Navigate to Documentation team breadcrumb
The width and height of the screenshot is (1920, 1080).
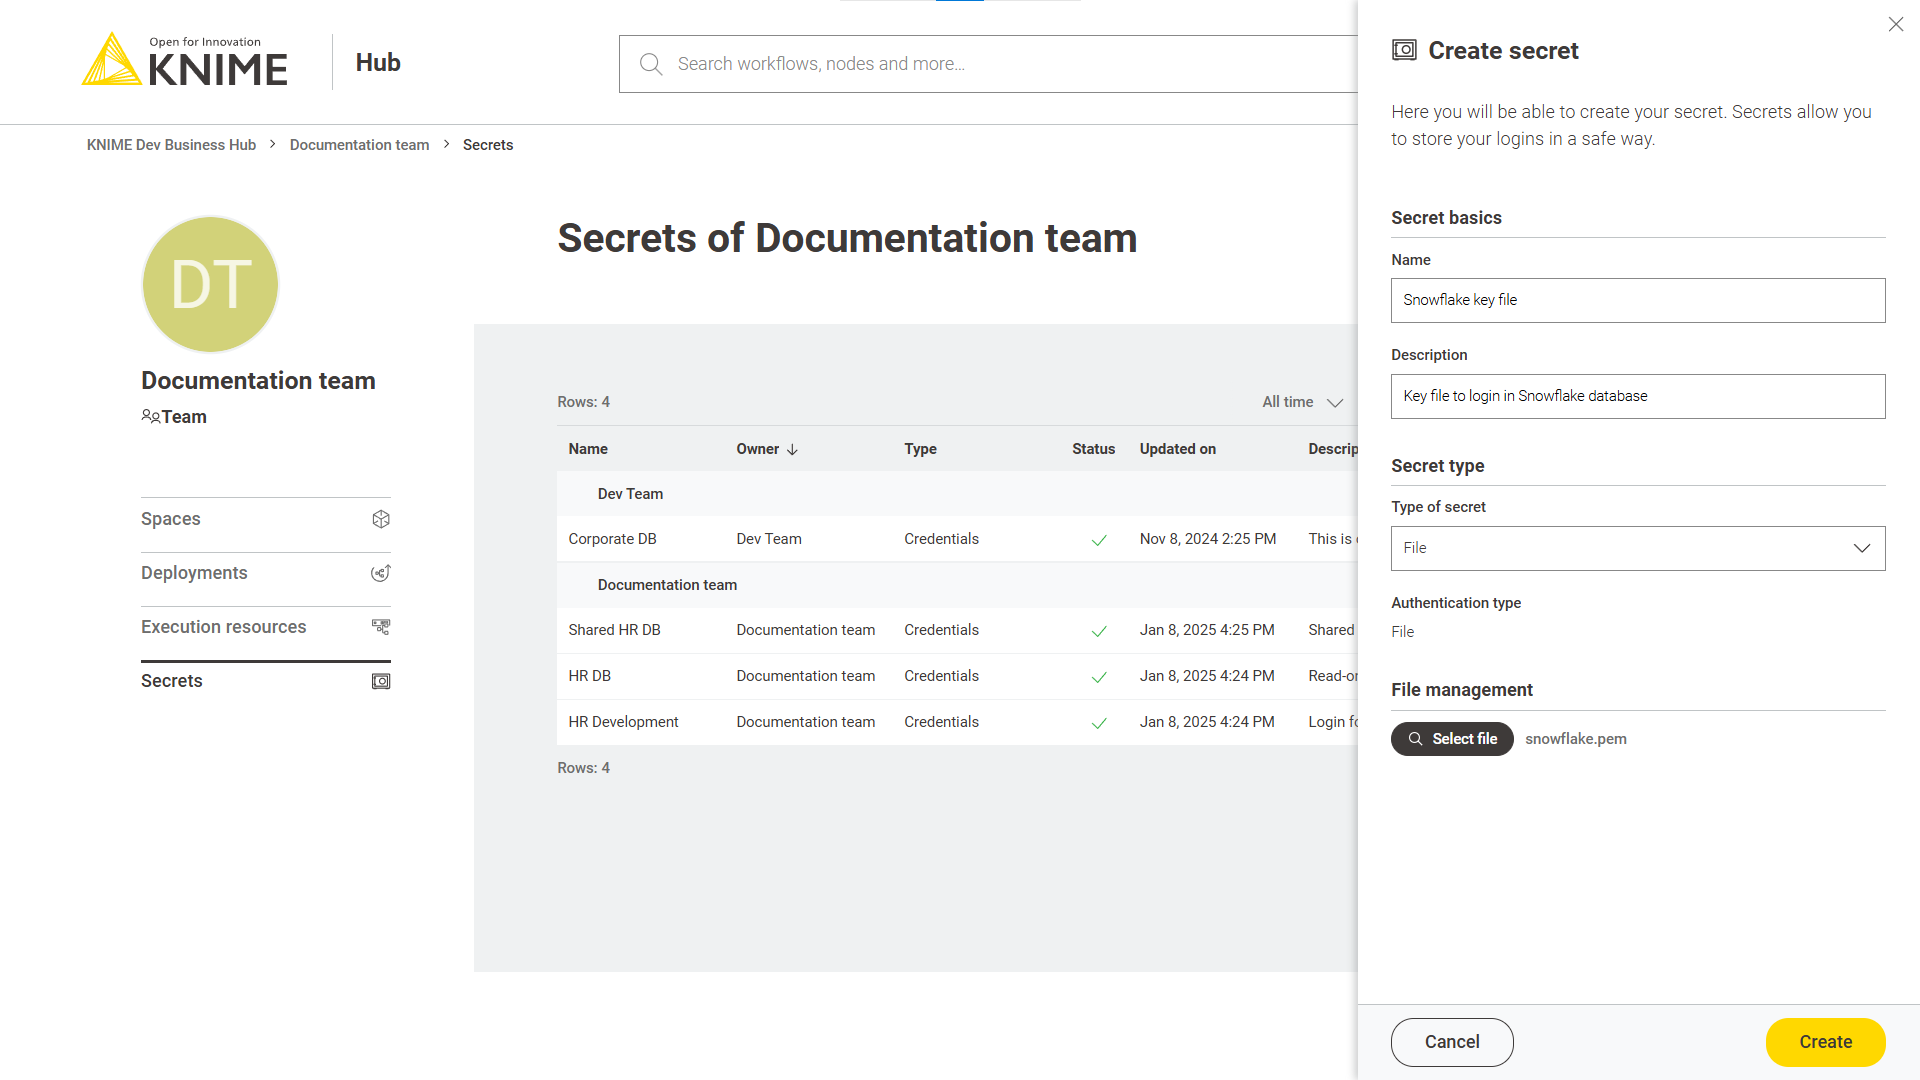pos(359,145)
